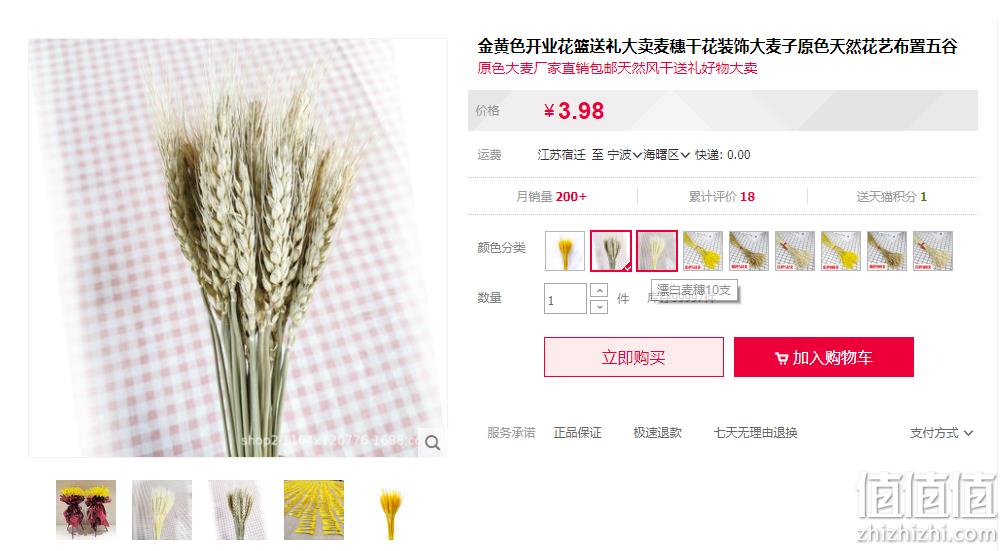This screenshot has height=551, width=1006.
Task: Open the 海曙区 district dropdown
Action: point(667,155)
